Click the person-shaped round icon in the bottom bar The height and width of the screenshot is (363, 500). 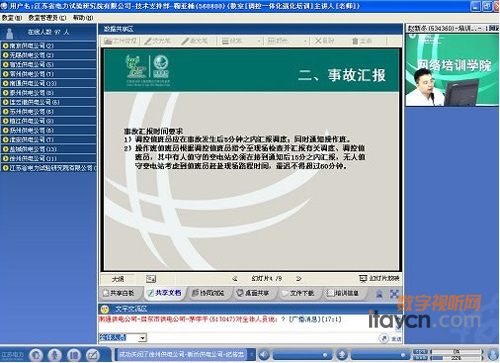55,355
